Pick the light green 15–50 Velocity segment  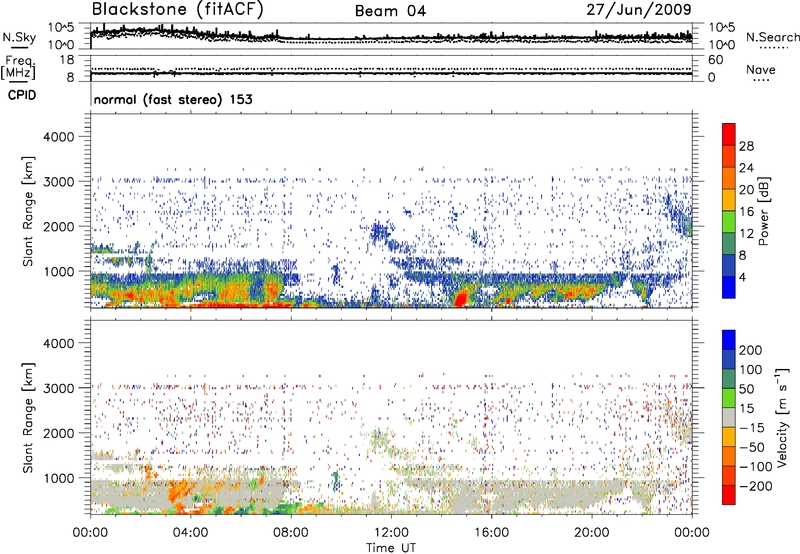[729, 398]
